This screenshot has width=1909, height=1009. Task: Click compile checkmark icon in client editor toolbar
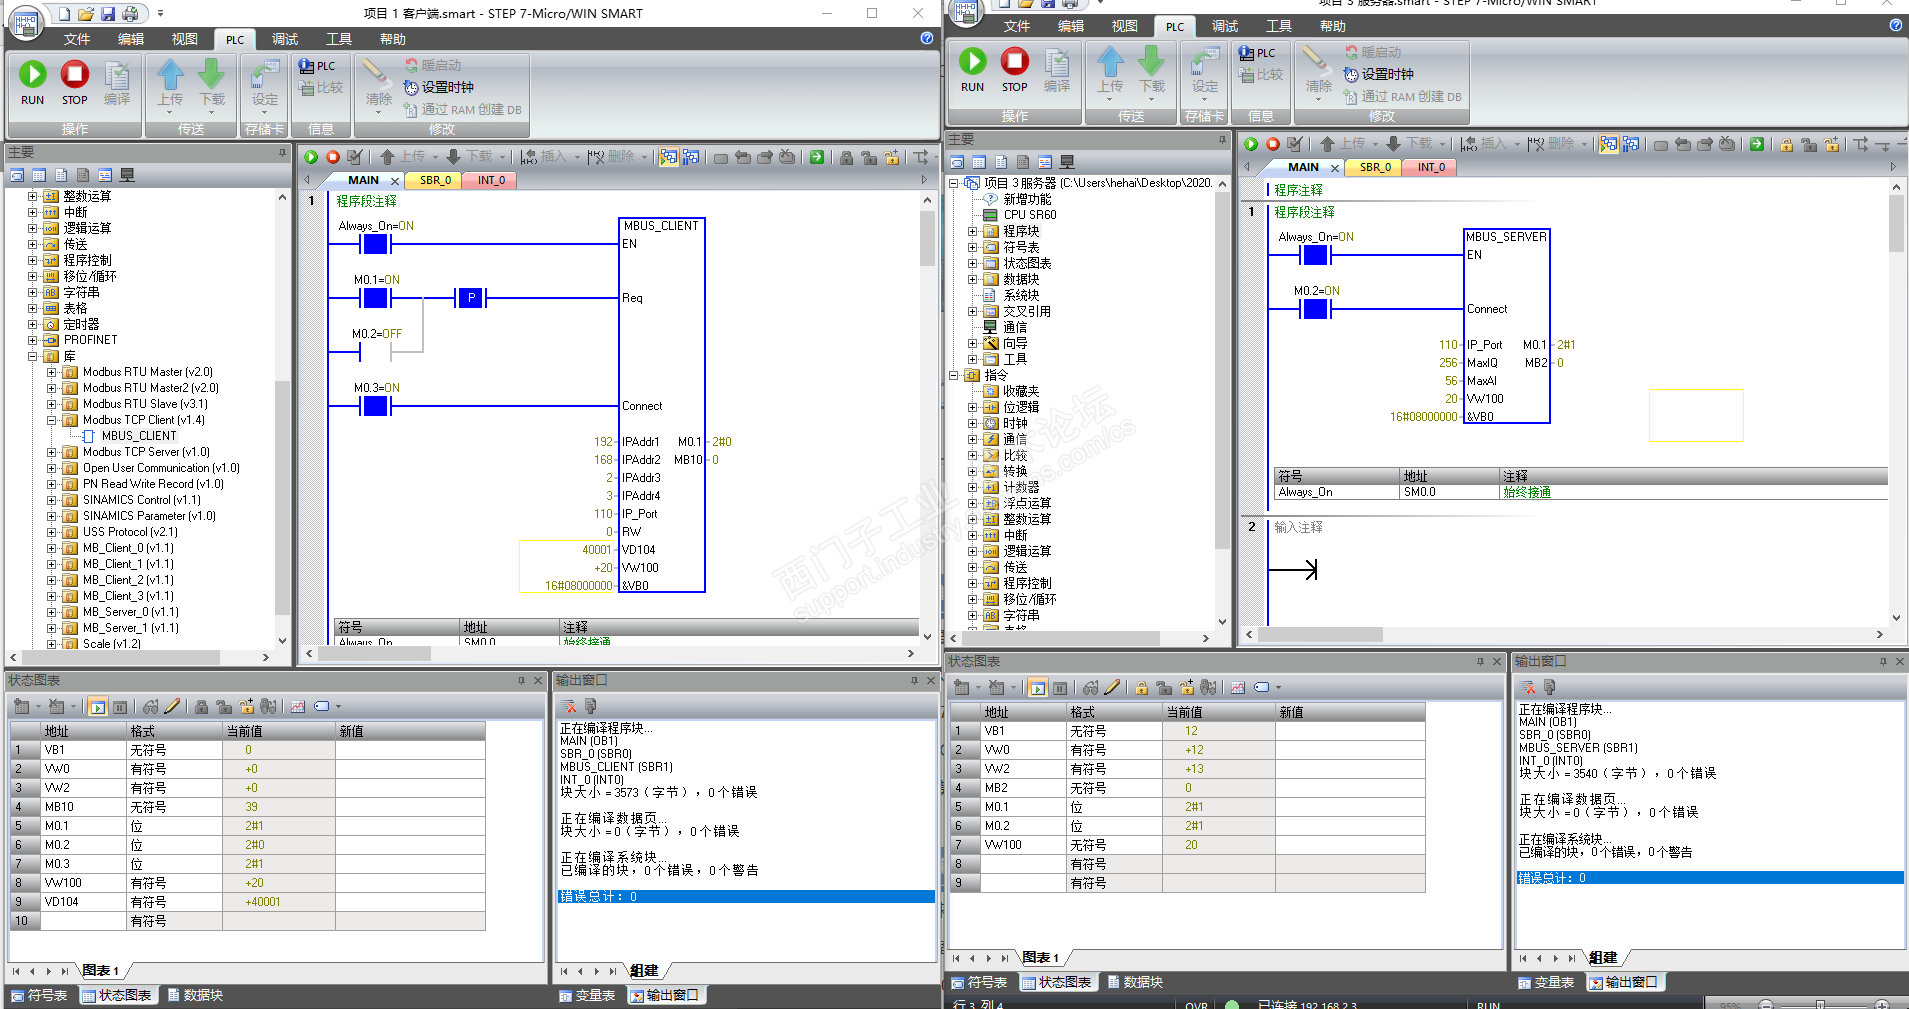pyautogui.click(x=355, y=157)
